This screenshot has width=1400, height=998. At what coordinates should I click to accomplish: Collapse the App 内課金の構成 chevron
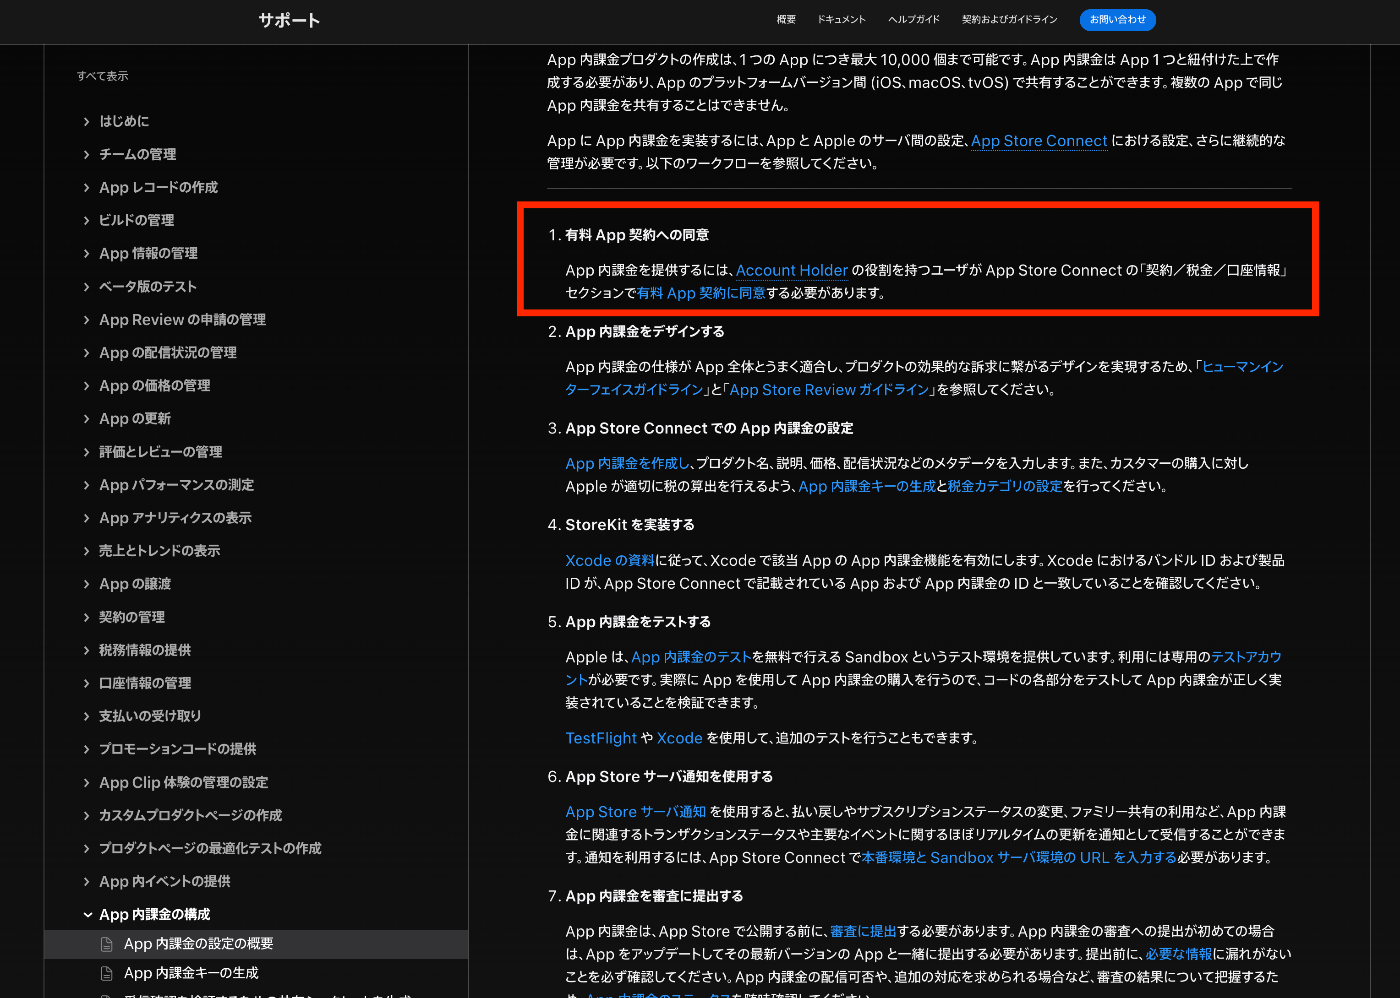[88, 915]
